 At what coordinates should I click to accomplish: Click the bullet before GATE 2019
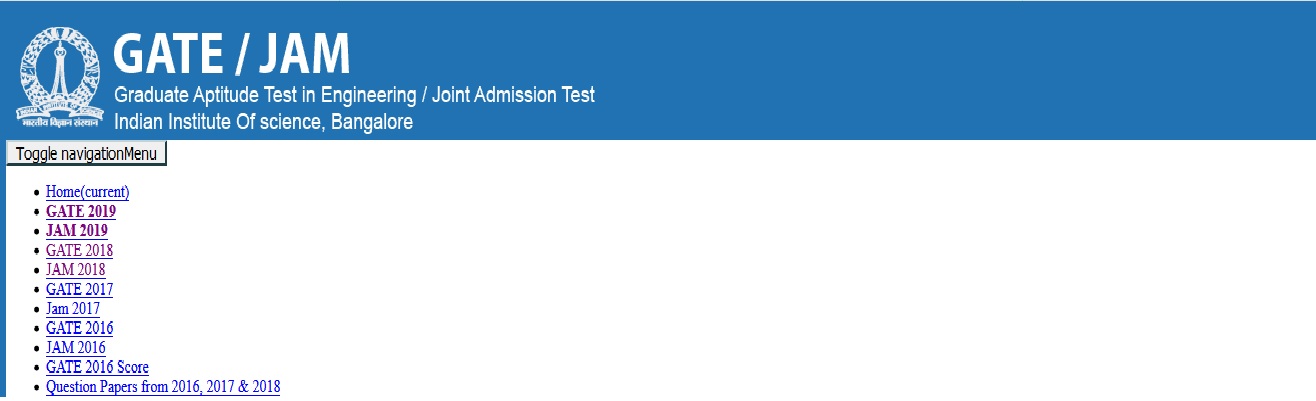click(37, 212)
